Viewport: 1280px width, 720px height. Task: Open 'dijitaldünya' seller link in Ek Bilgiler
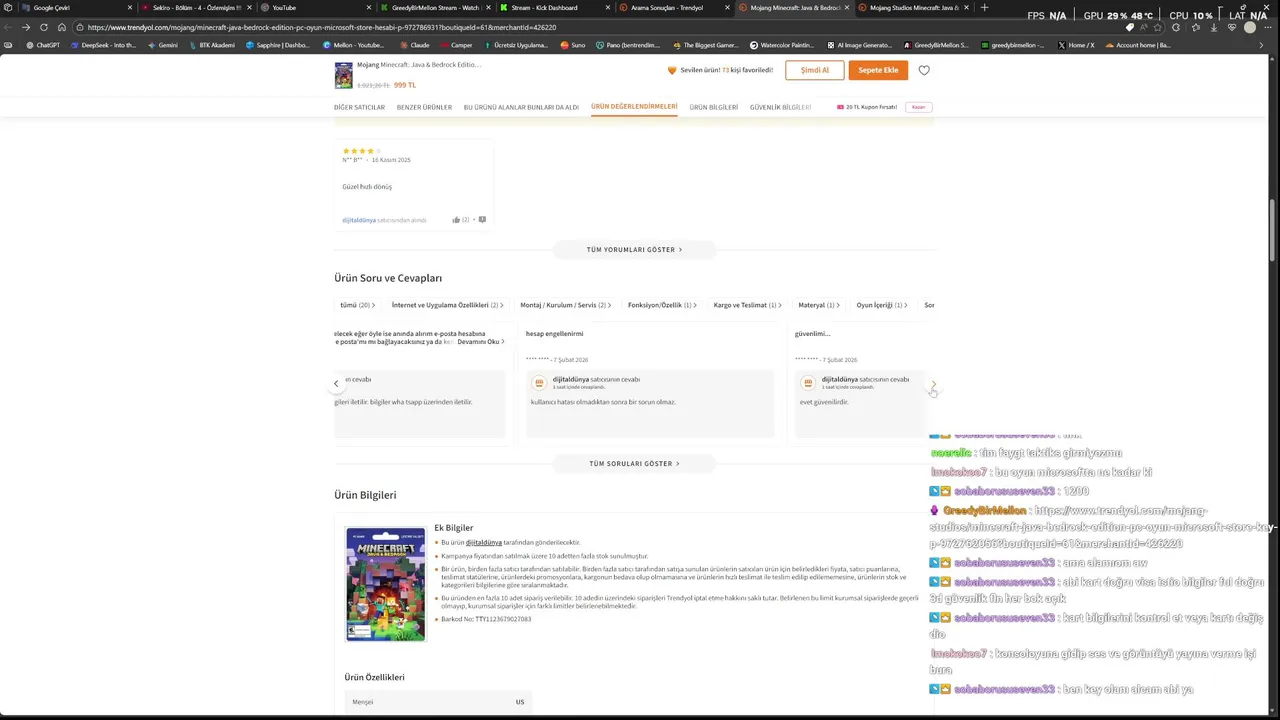[484, 542]
